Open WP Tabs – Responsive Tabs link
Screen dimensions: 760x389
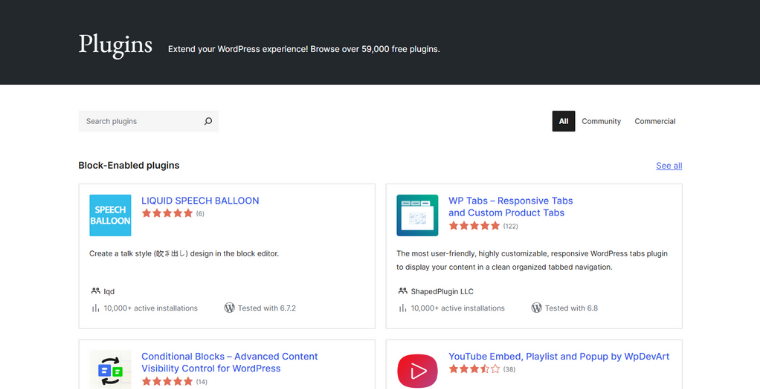(510, 206)
